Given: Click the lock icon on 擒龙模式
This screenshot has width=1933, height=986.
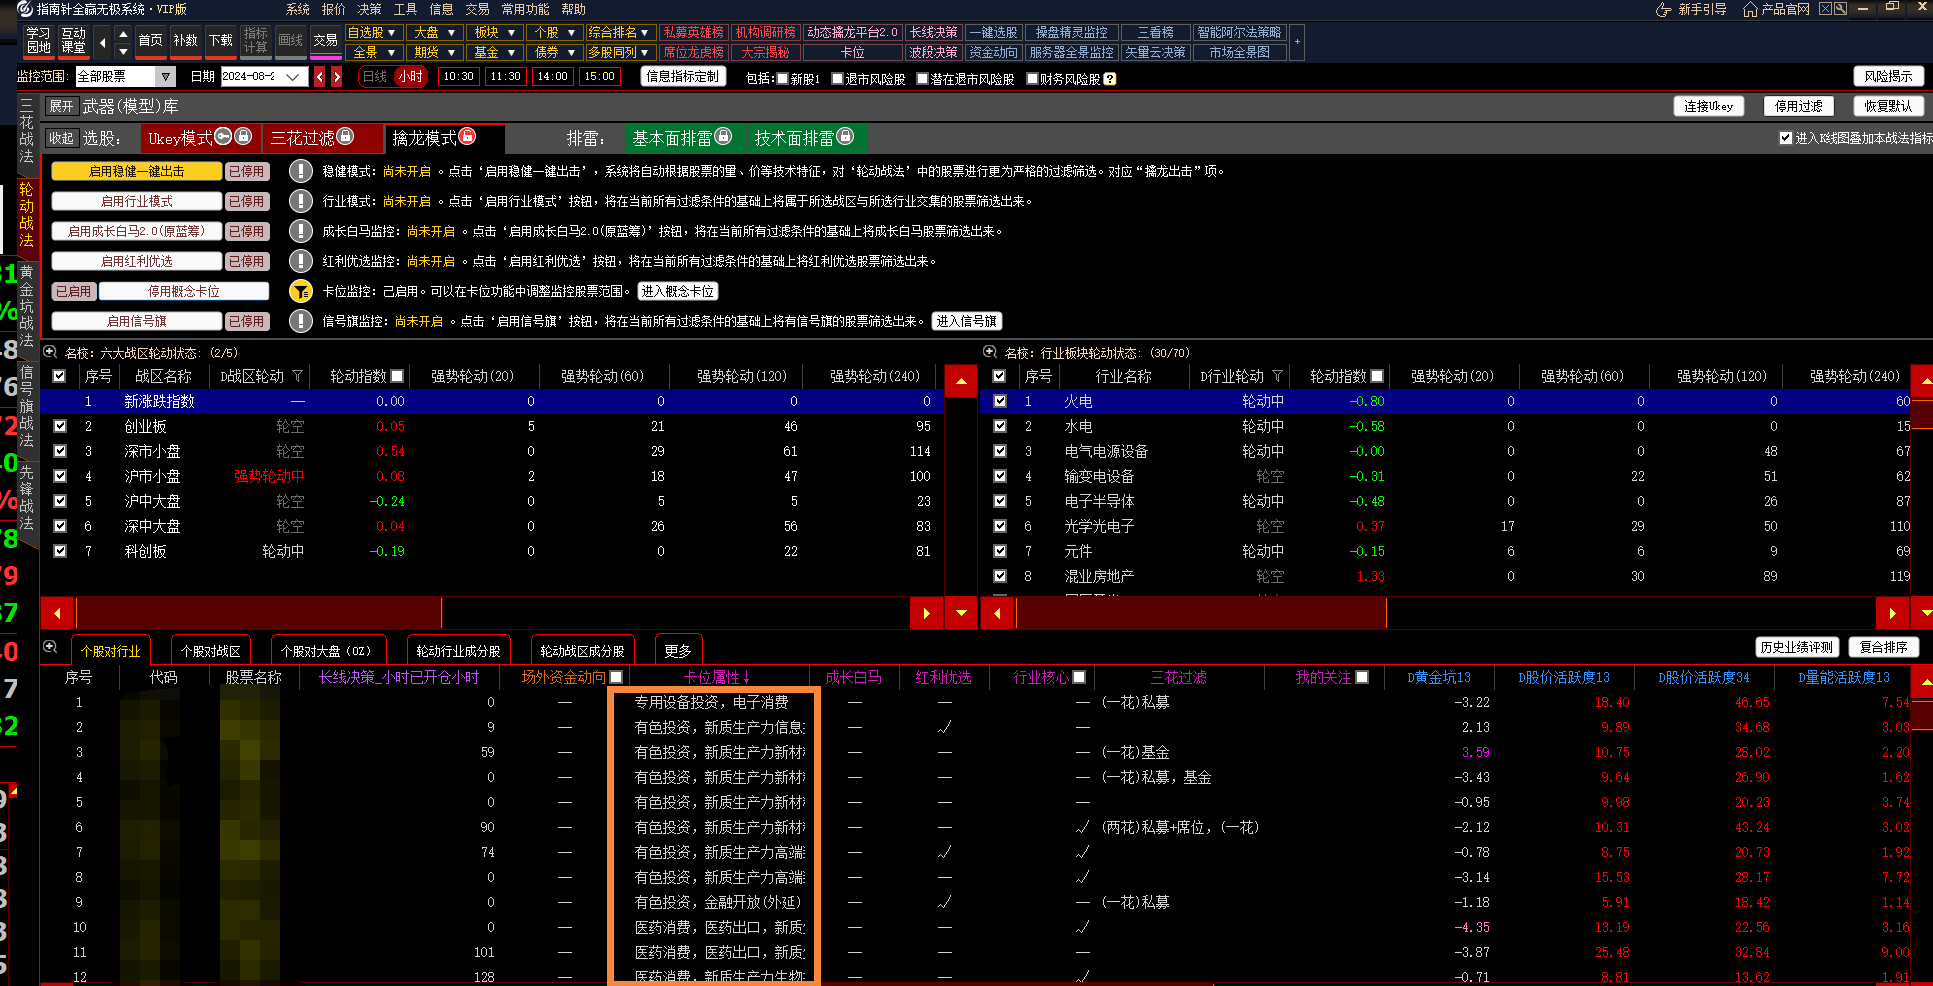Looking at the screenshot, I should pos(467,136).
